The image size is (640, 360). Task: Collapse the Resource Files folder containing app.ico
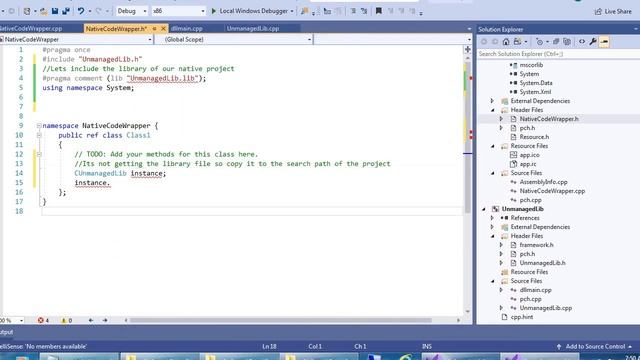[492, 146]
